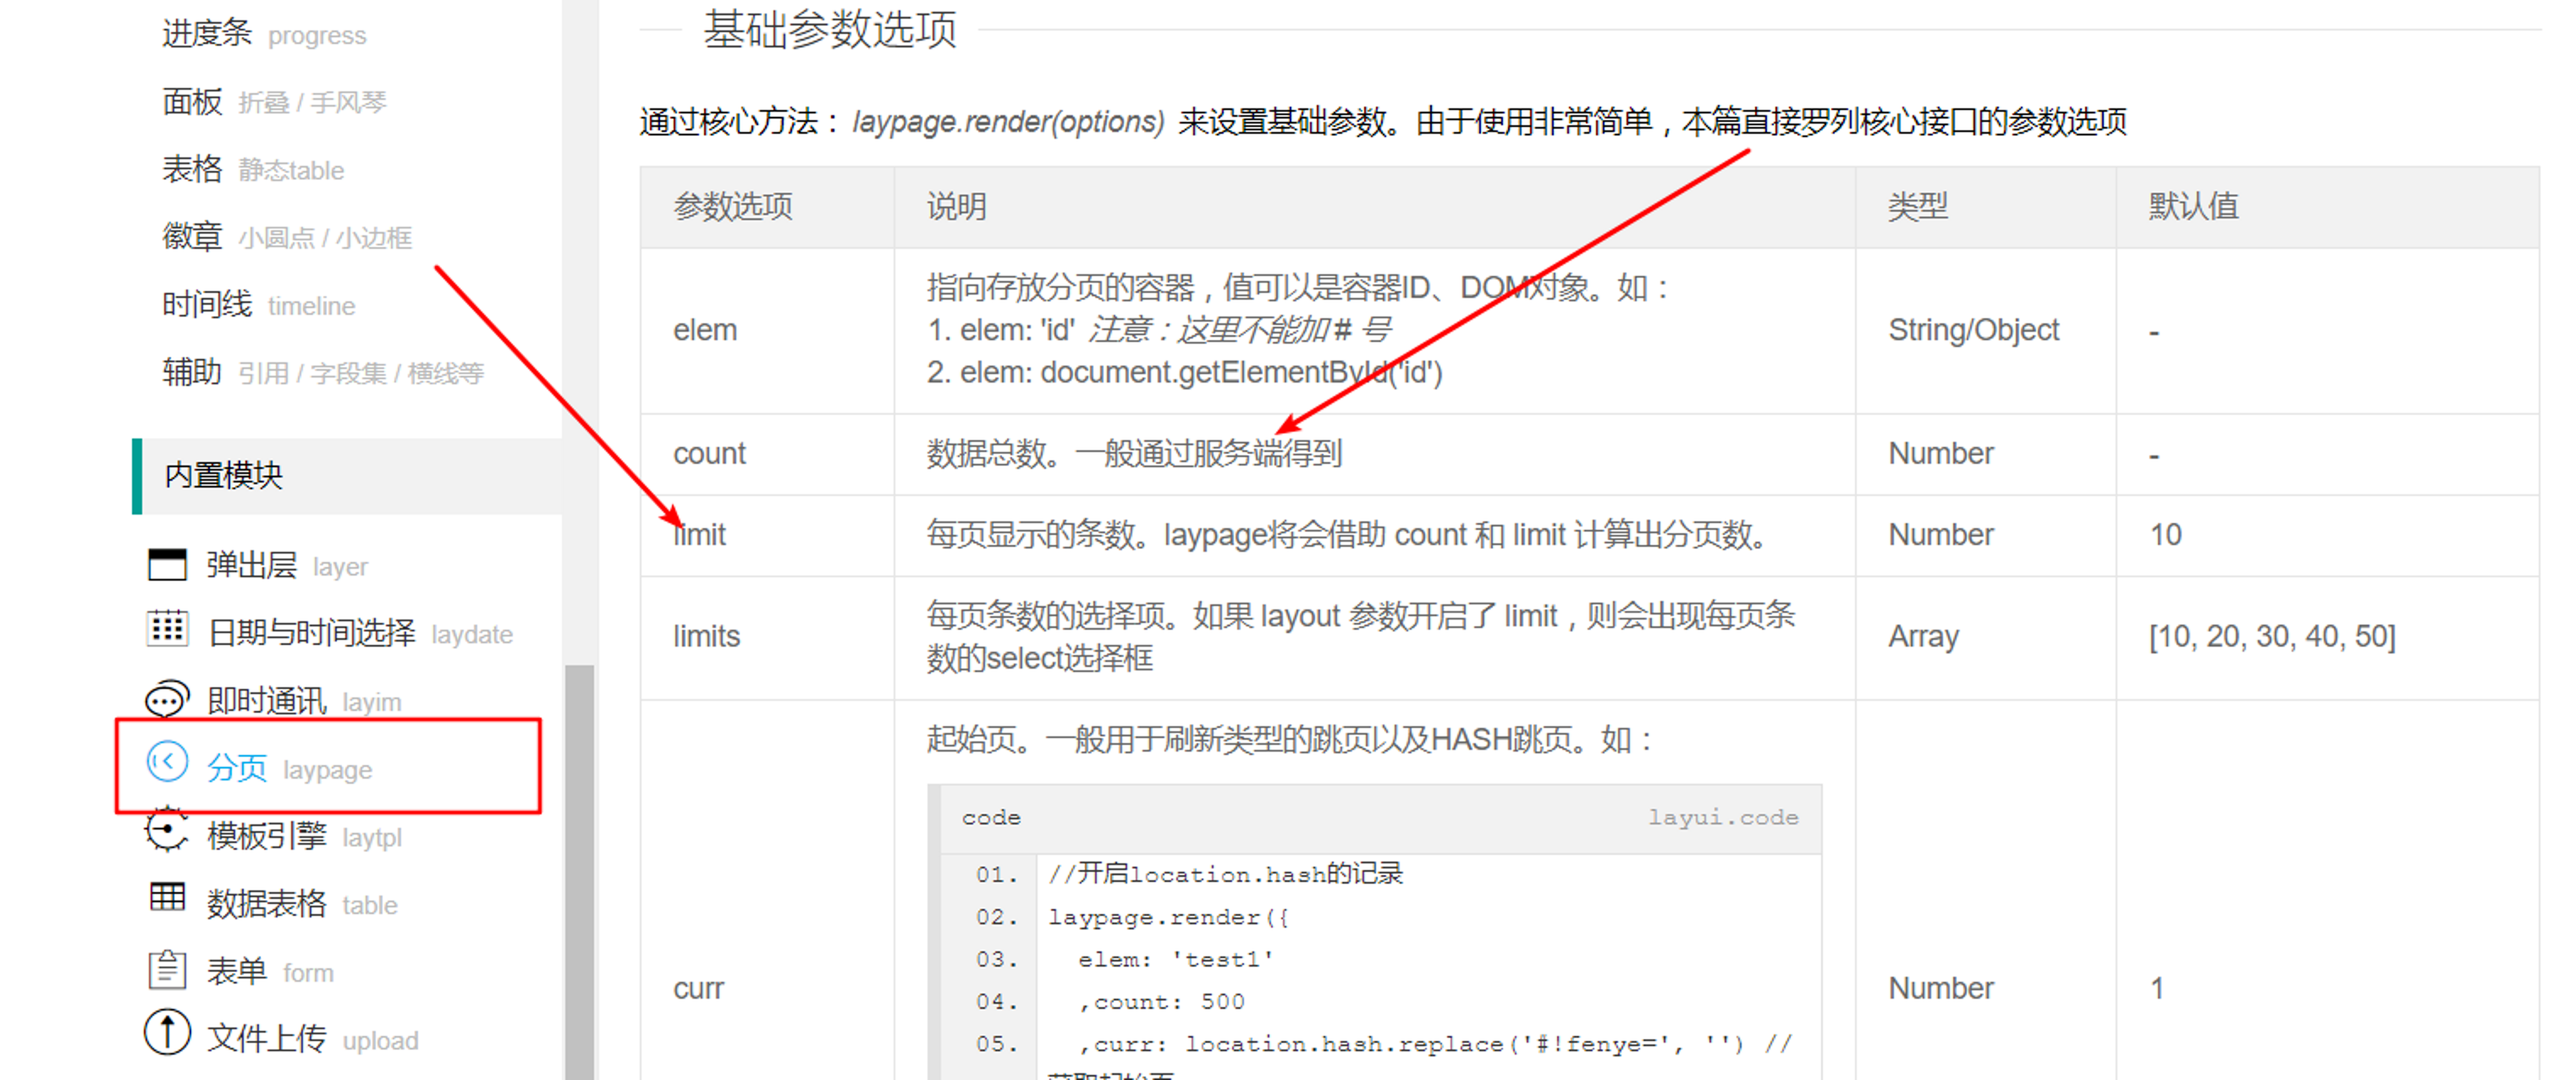
Task: Click the laytpl template engine icon
Action: [x=167, y=831]
